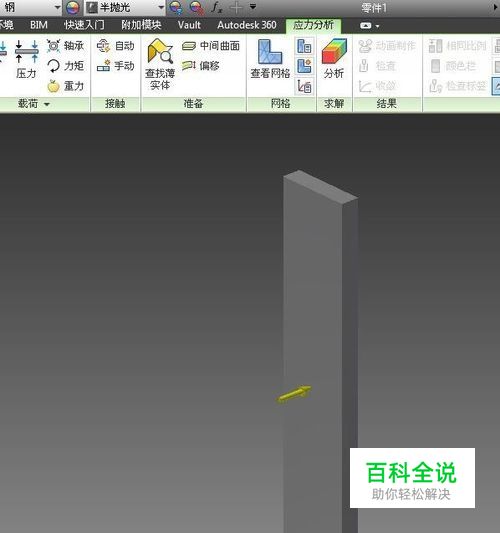Viewport: 500px width, 533px height.
Task: Select the 应力分析 tab
Action: [x=313, y=25]
